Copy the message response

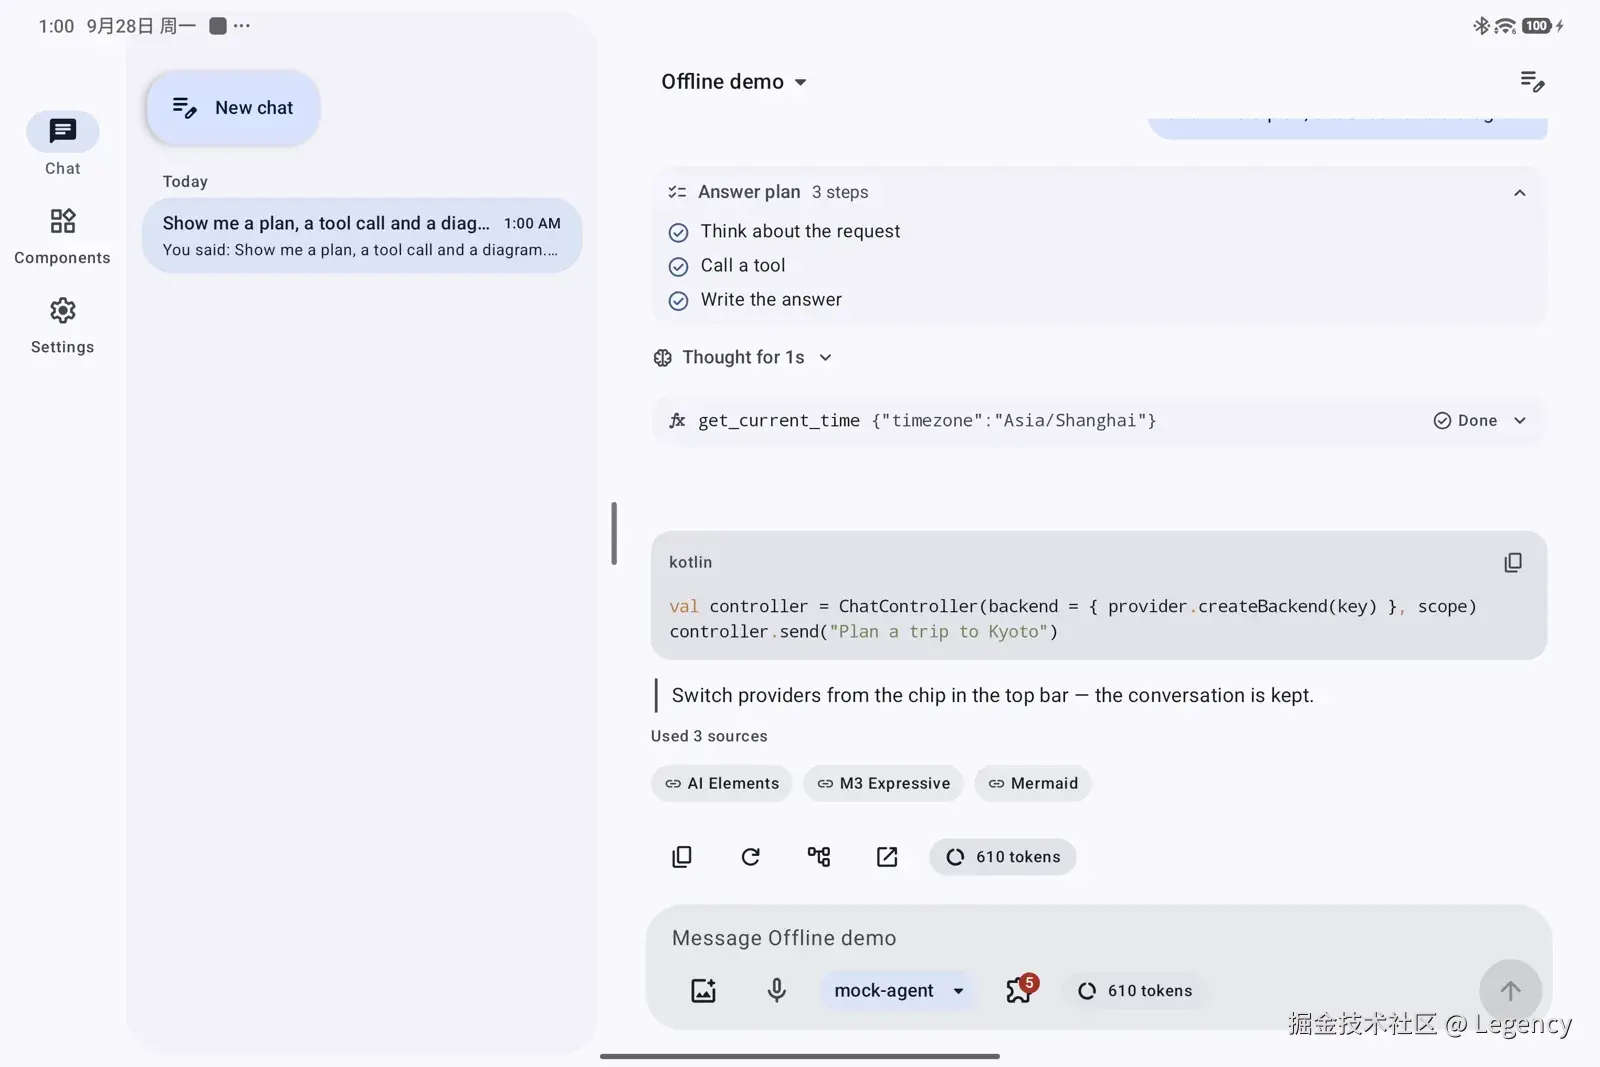pos(682,857)
